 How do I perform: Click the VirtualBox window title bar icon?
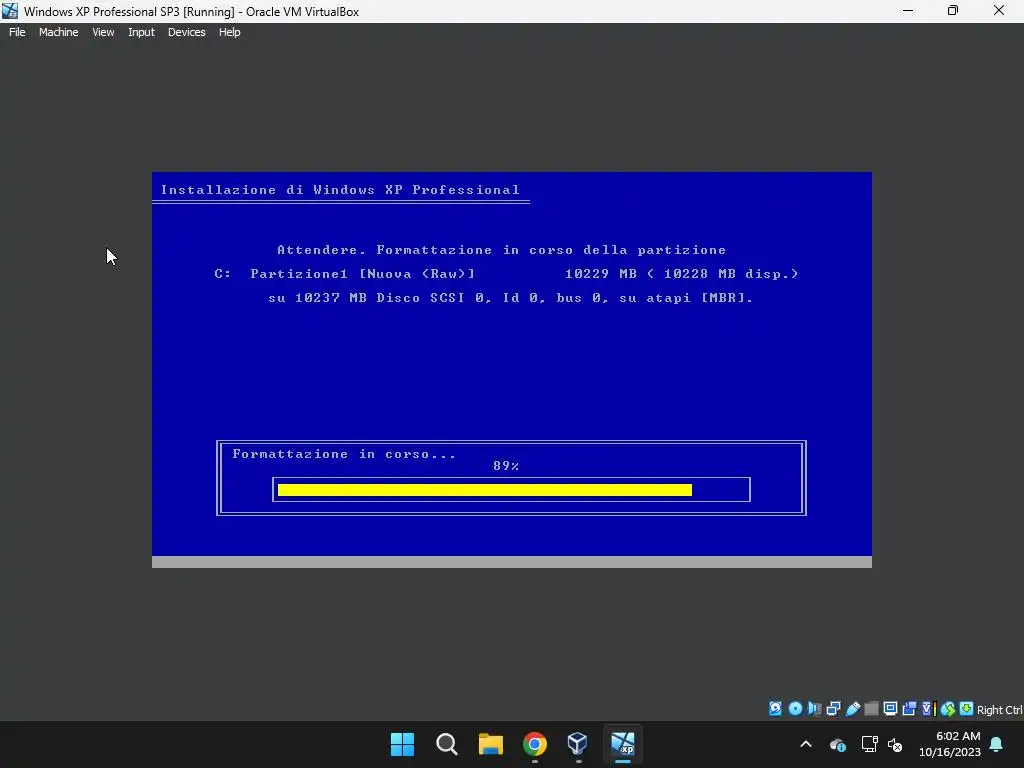10,11
